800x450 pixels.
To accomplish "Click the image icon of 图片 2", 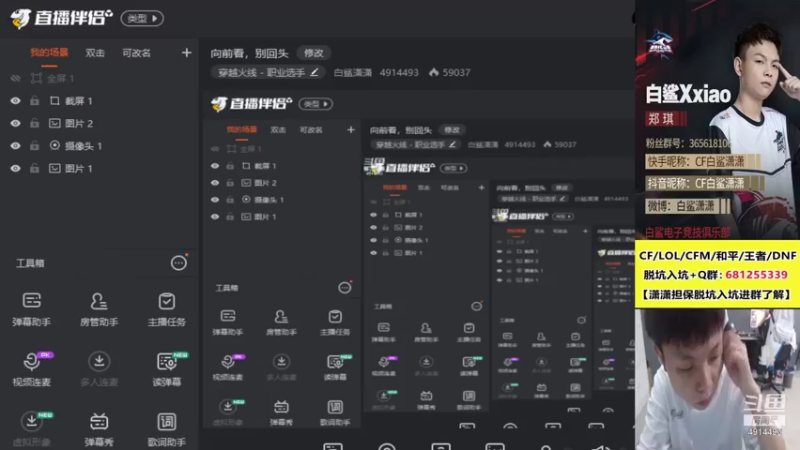I will [x=55, y=123].
